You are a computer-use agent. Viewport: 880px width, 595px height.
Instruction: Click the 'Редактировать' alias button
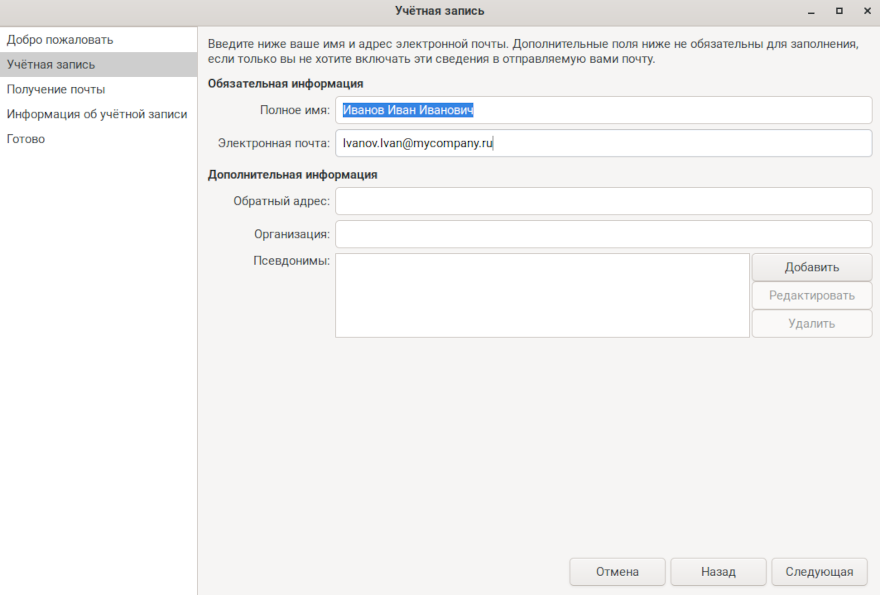(811, 296)
